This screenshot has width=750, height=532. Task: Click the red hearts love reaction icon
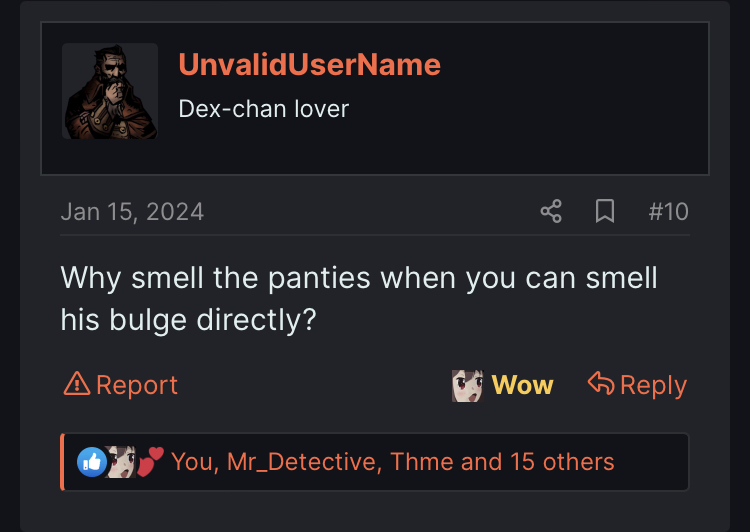(150, 461)
